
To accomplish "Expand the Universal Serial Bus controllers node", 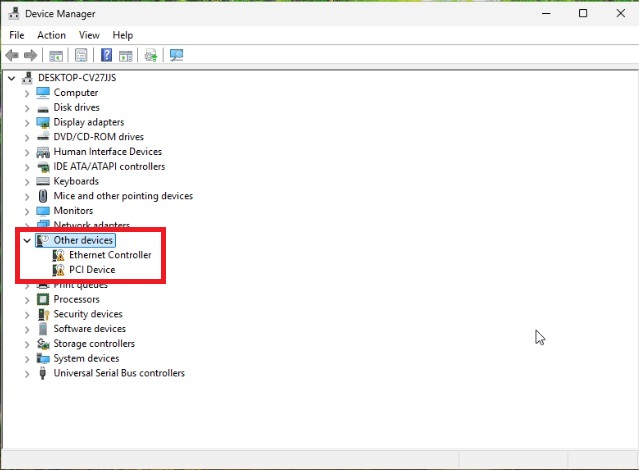I will (27, 373).
